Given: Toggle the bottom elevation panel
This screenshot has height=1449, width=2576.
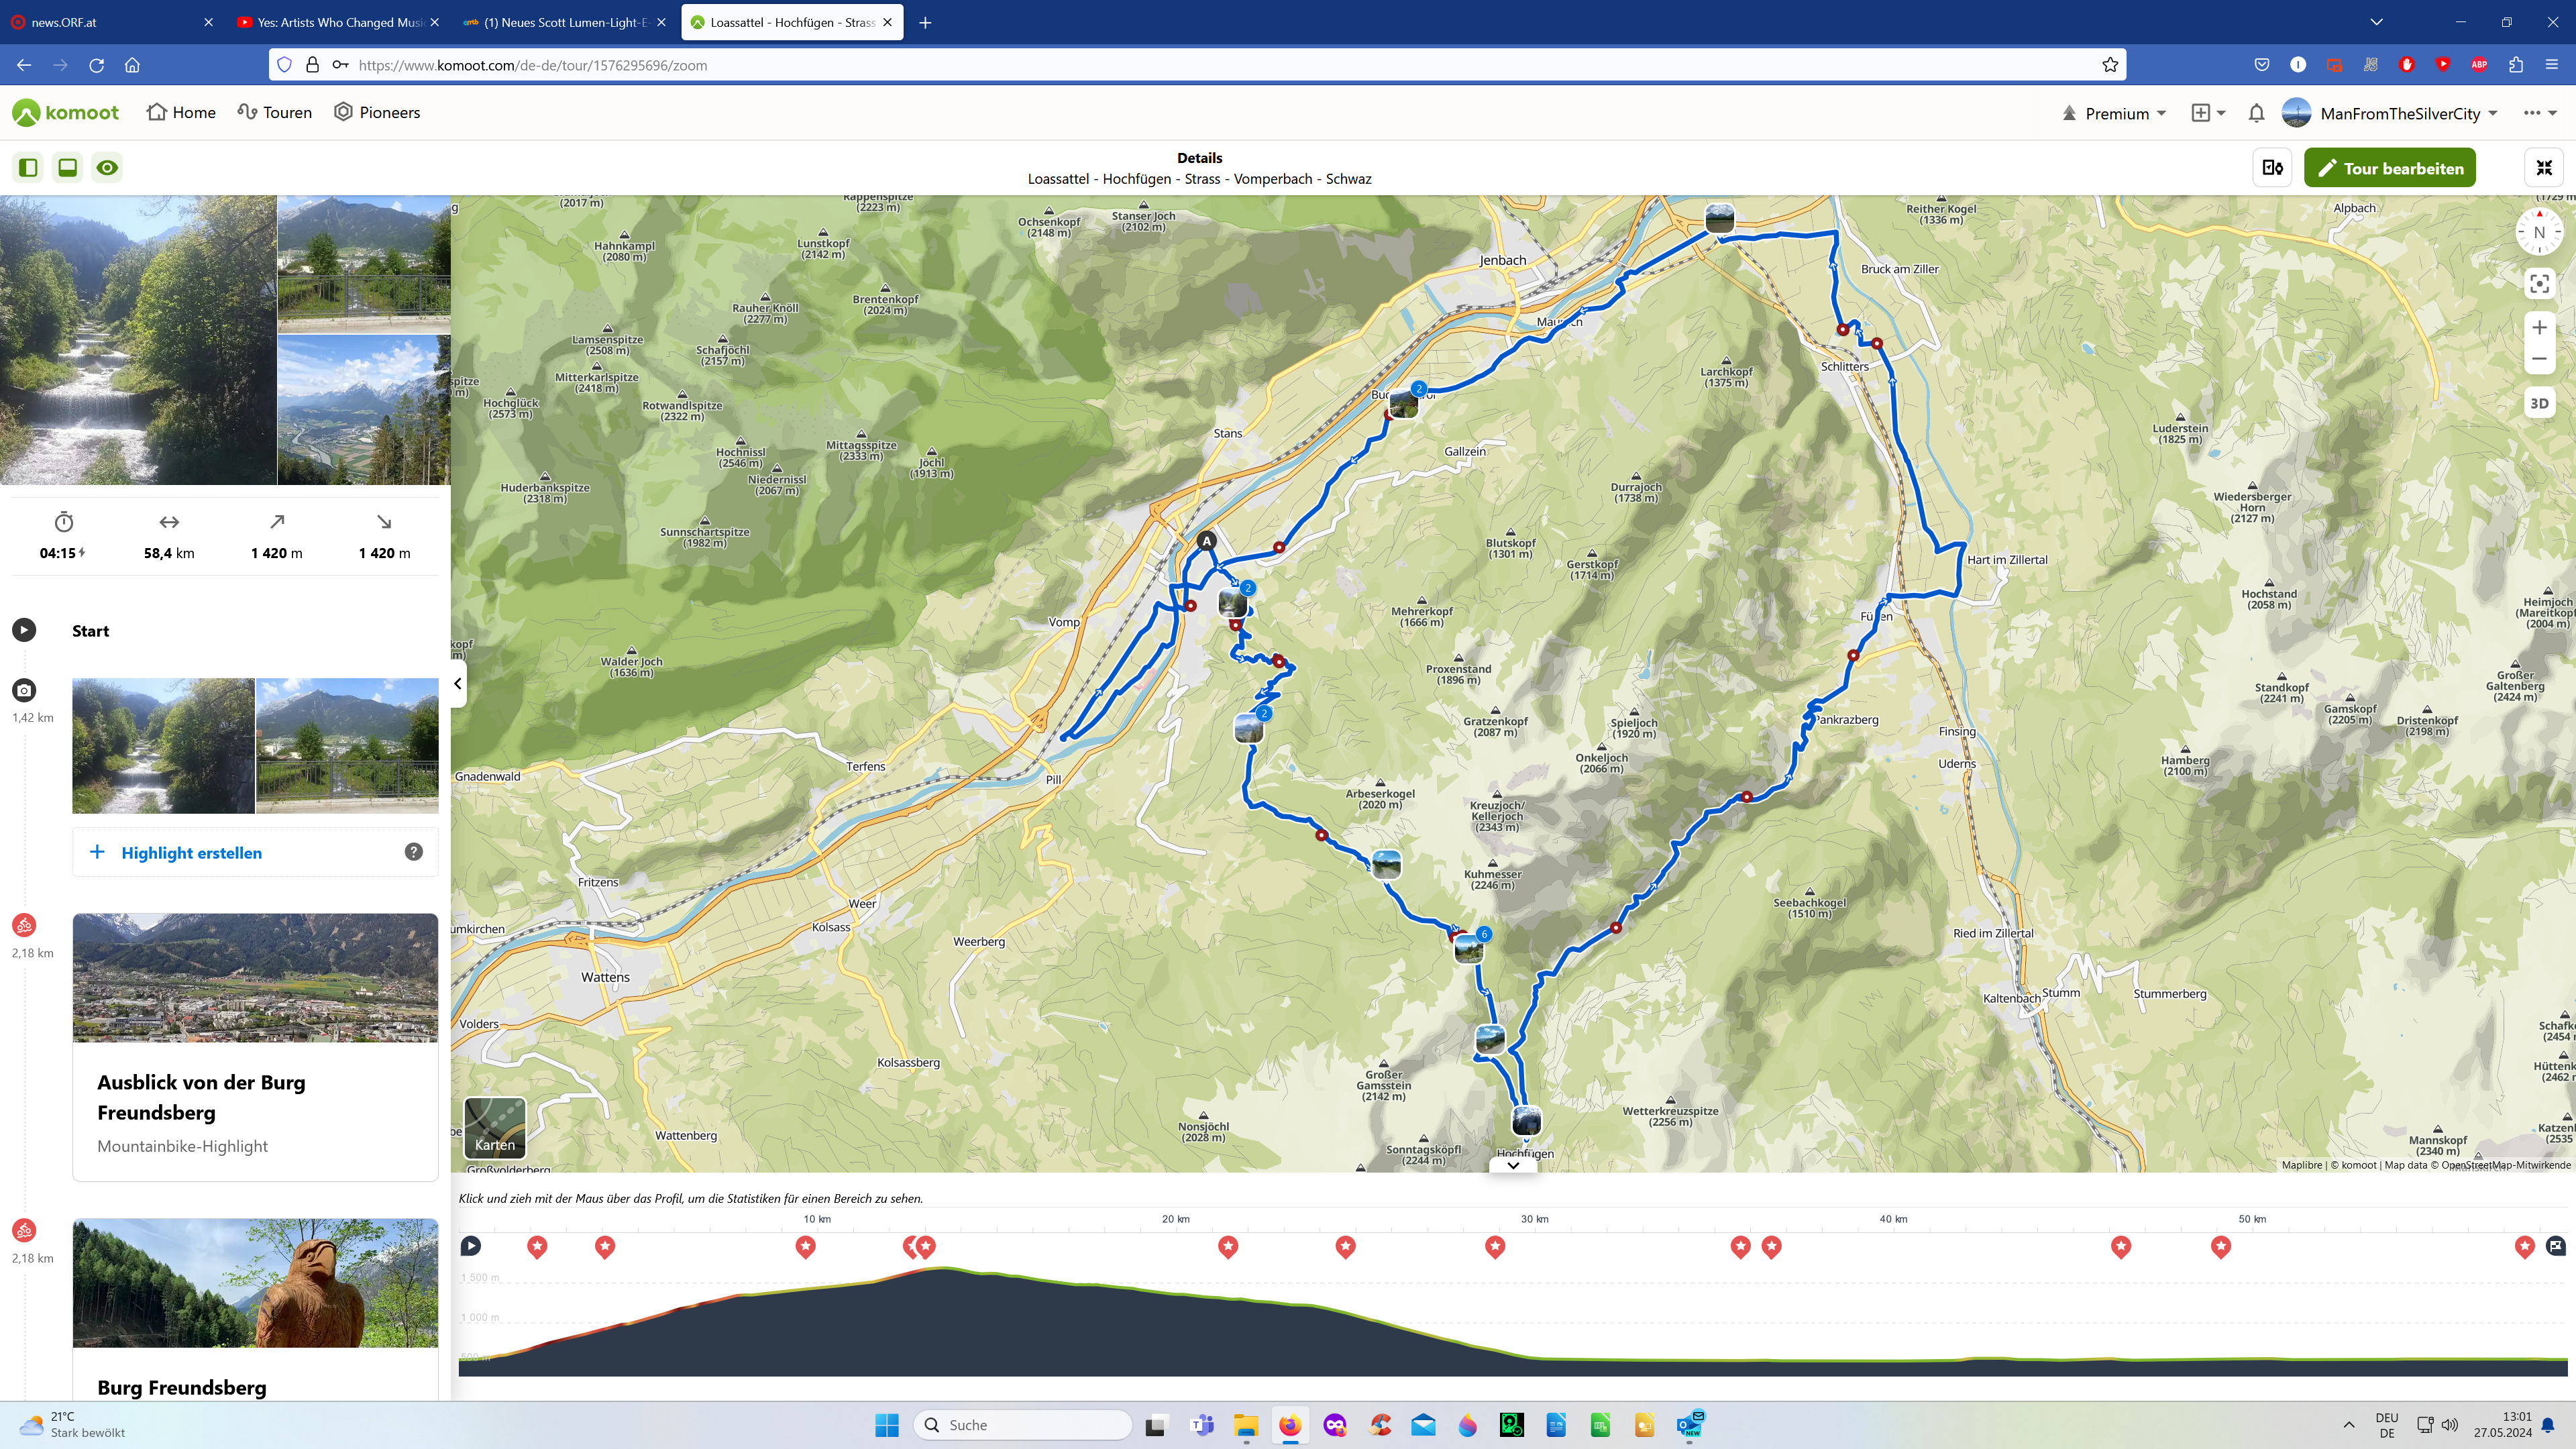Looking at the screenshot, I should pos(67,168).
